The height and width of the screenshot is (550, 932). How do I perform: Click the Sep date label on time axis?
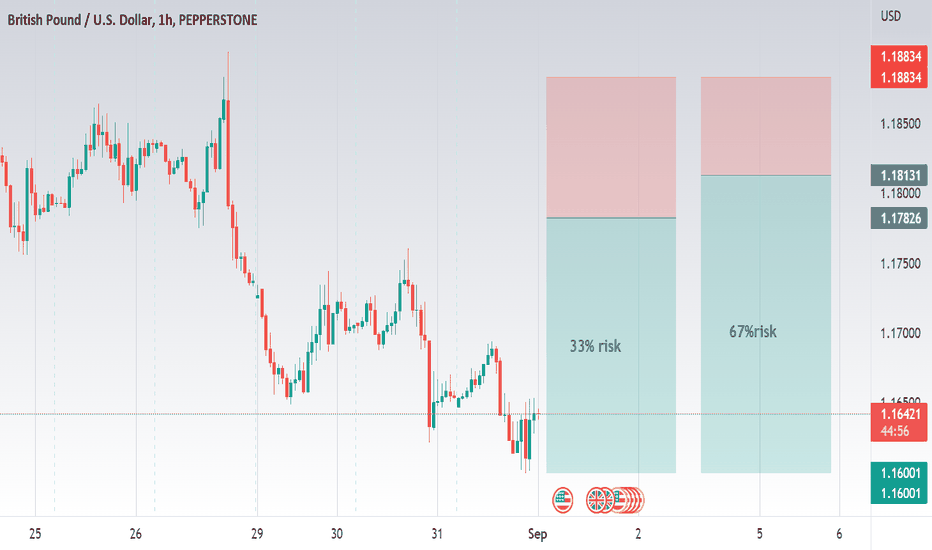537,534
